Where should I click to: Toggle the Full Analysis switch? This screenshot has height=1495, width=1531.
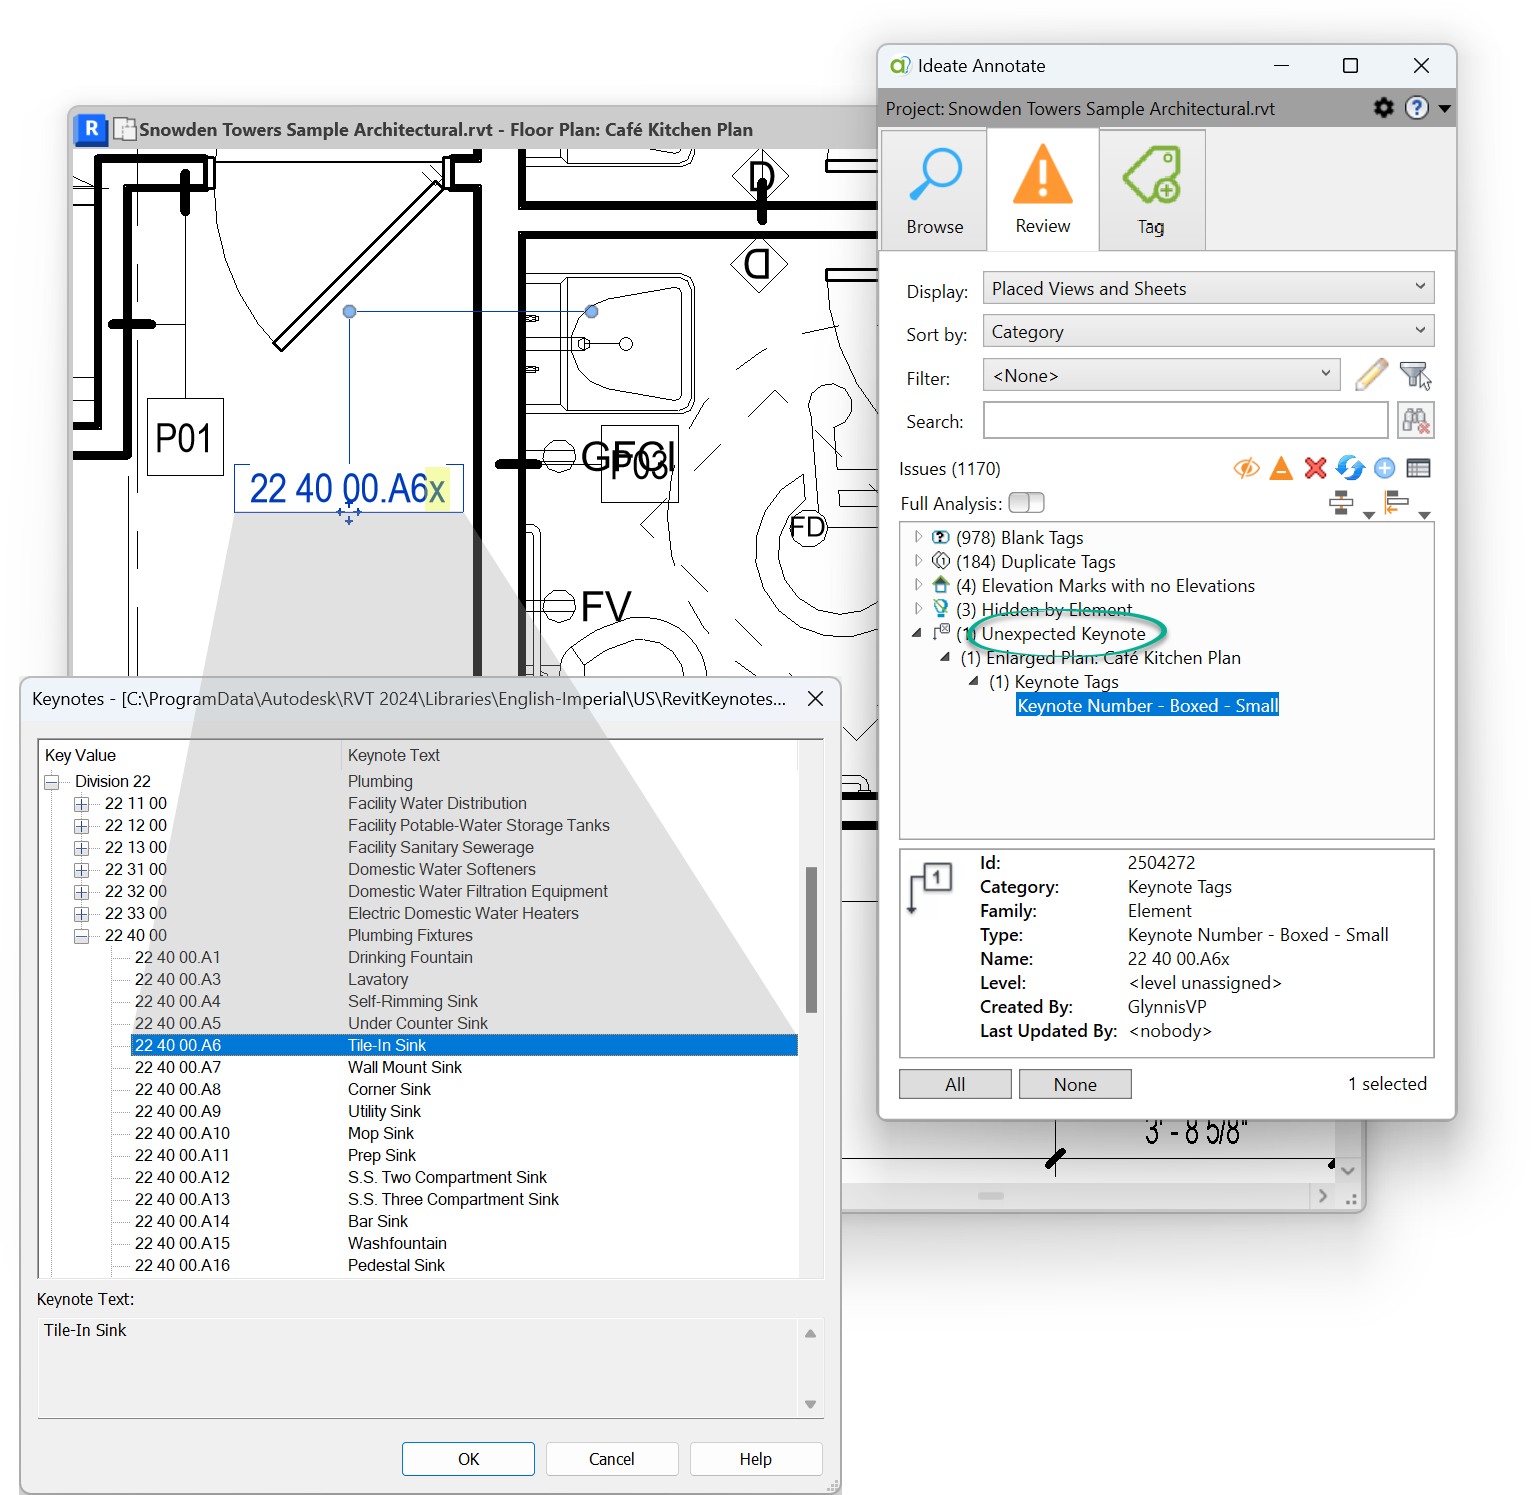[1026, 502]
